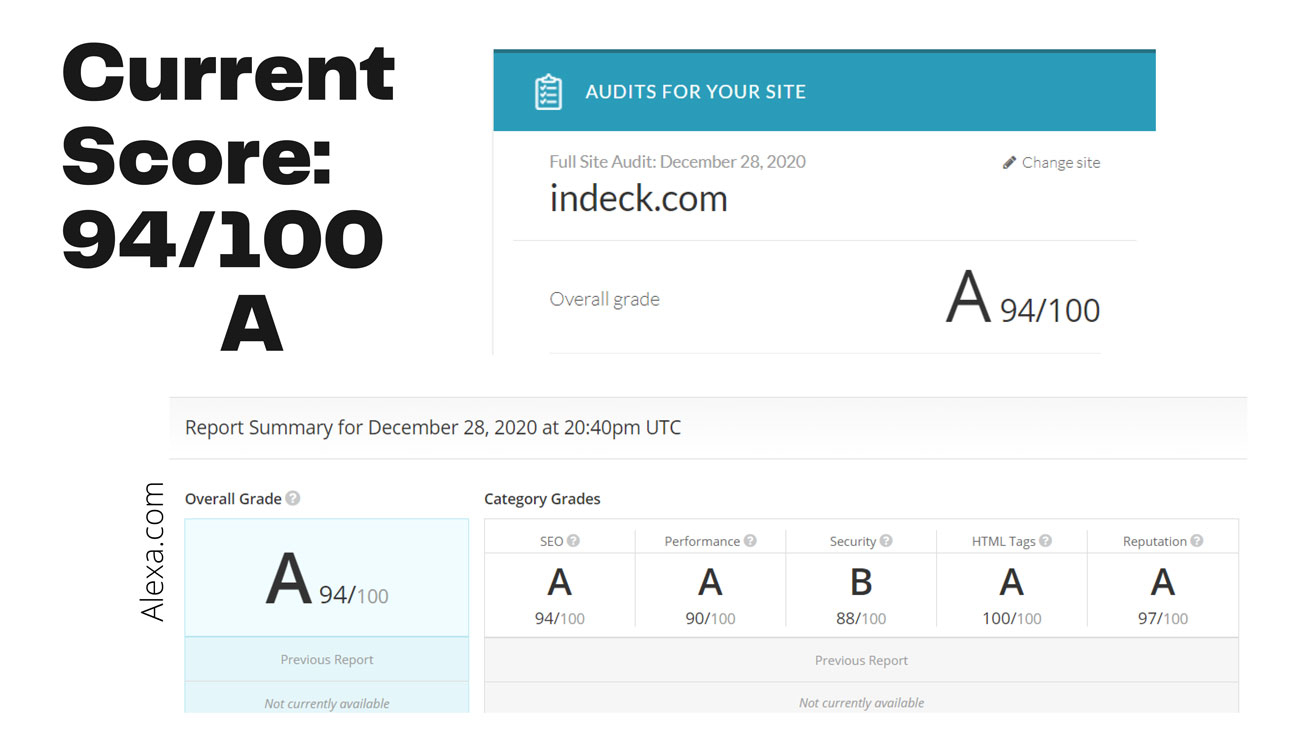Screen dimensions: 1300x731
Task: Click the clipboard checklist icon in audits header
Action: click(548, 91)
